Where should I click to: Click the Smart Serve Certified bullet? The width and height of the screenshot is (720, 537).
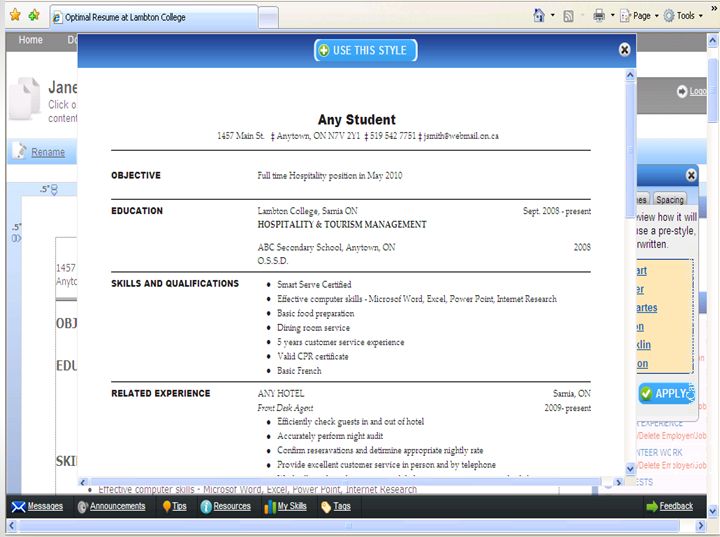click(x=314, y=284)
